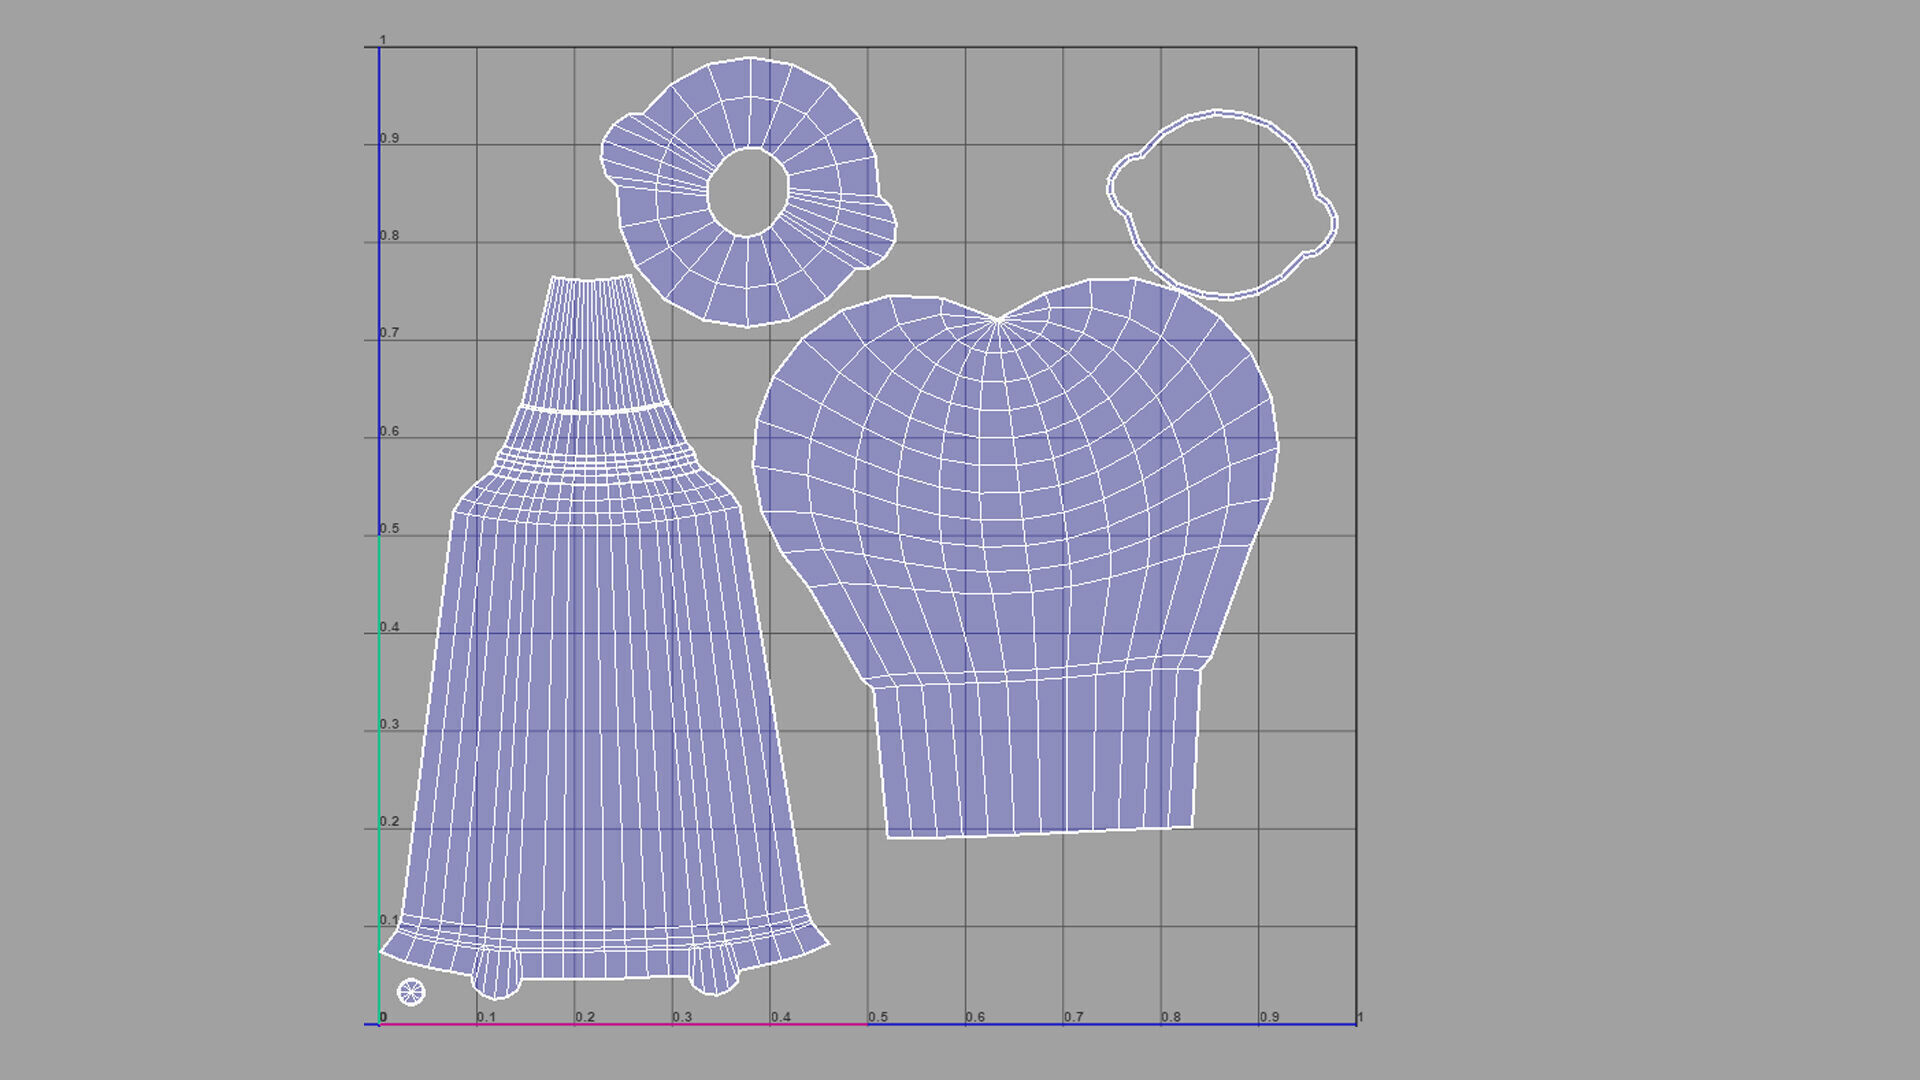Screen dimensions: 1920x1080
Task: Click the 1 label topping the vertical V axis
Action: pyautogui.click(x=382, y=41)
